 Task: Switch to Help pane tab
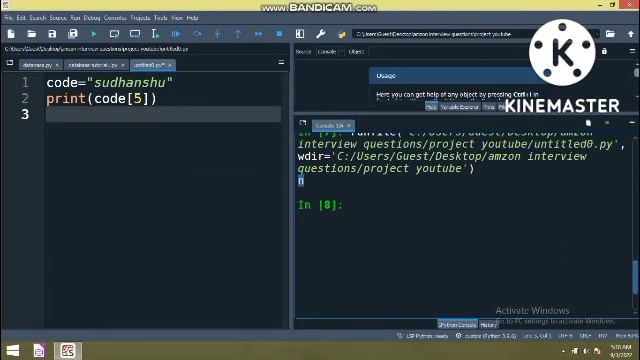[x=431, y=107]
